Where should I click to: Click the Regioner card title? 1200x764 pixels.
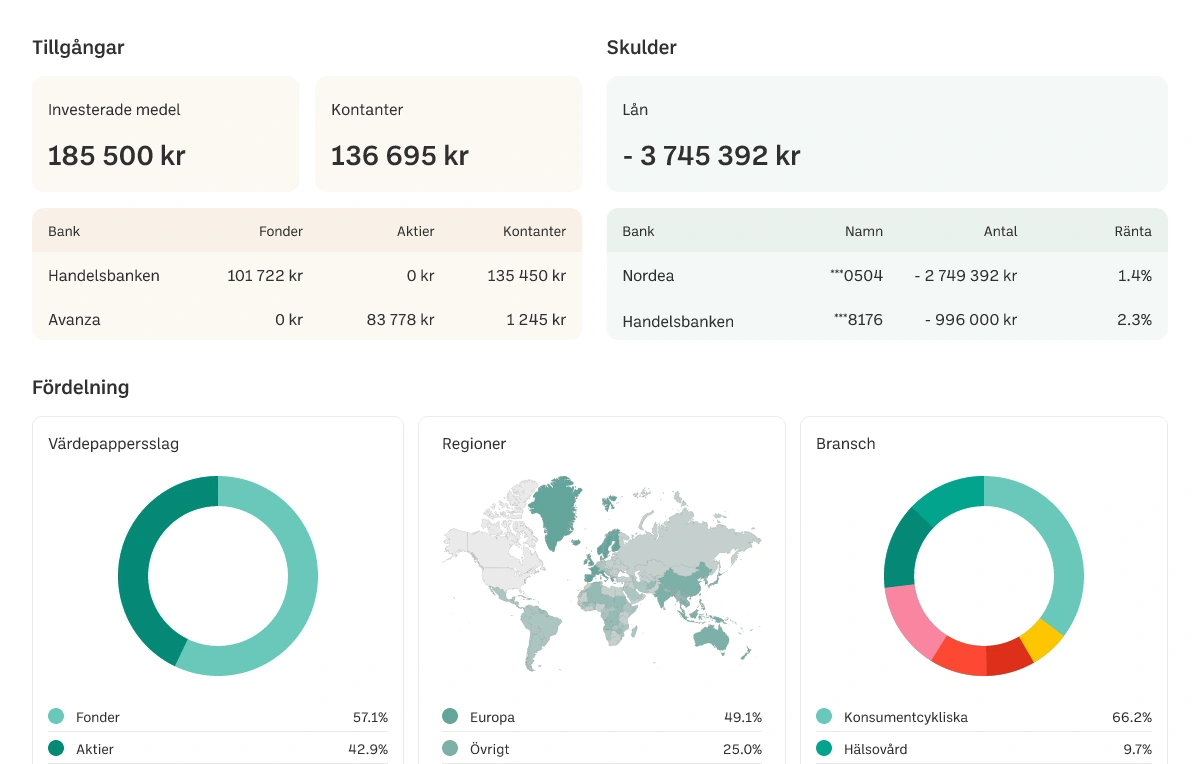point(474,444)
